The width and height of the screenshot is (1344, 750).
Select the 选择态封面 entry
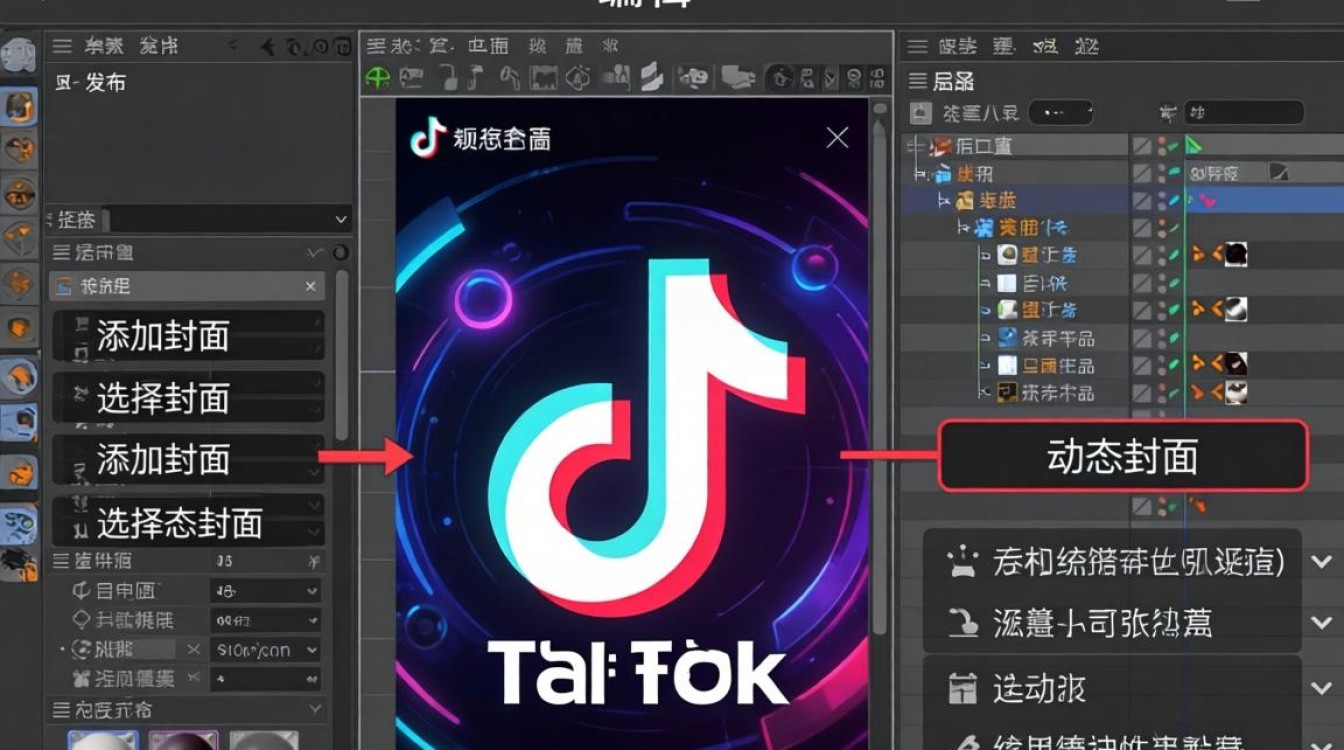188,521
